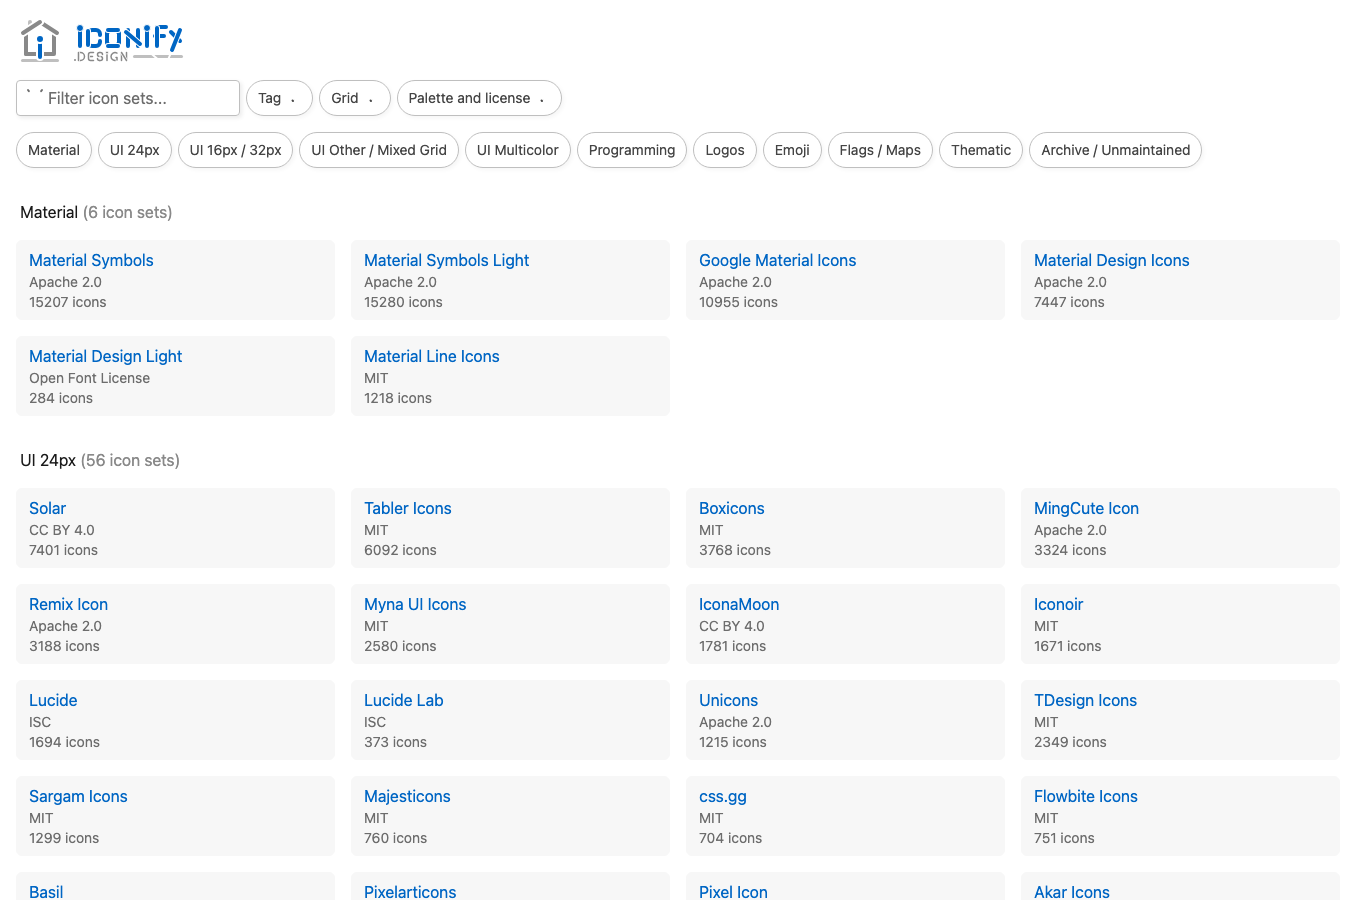Toggle the Material category filter
1356x900 pixels.
pyautogui.click(x=53, y=149)
